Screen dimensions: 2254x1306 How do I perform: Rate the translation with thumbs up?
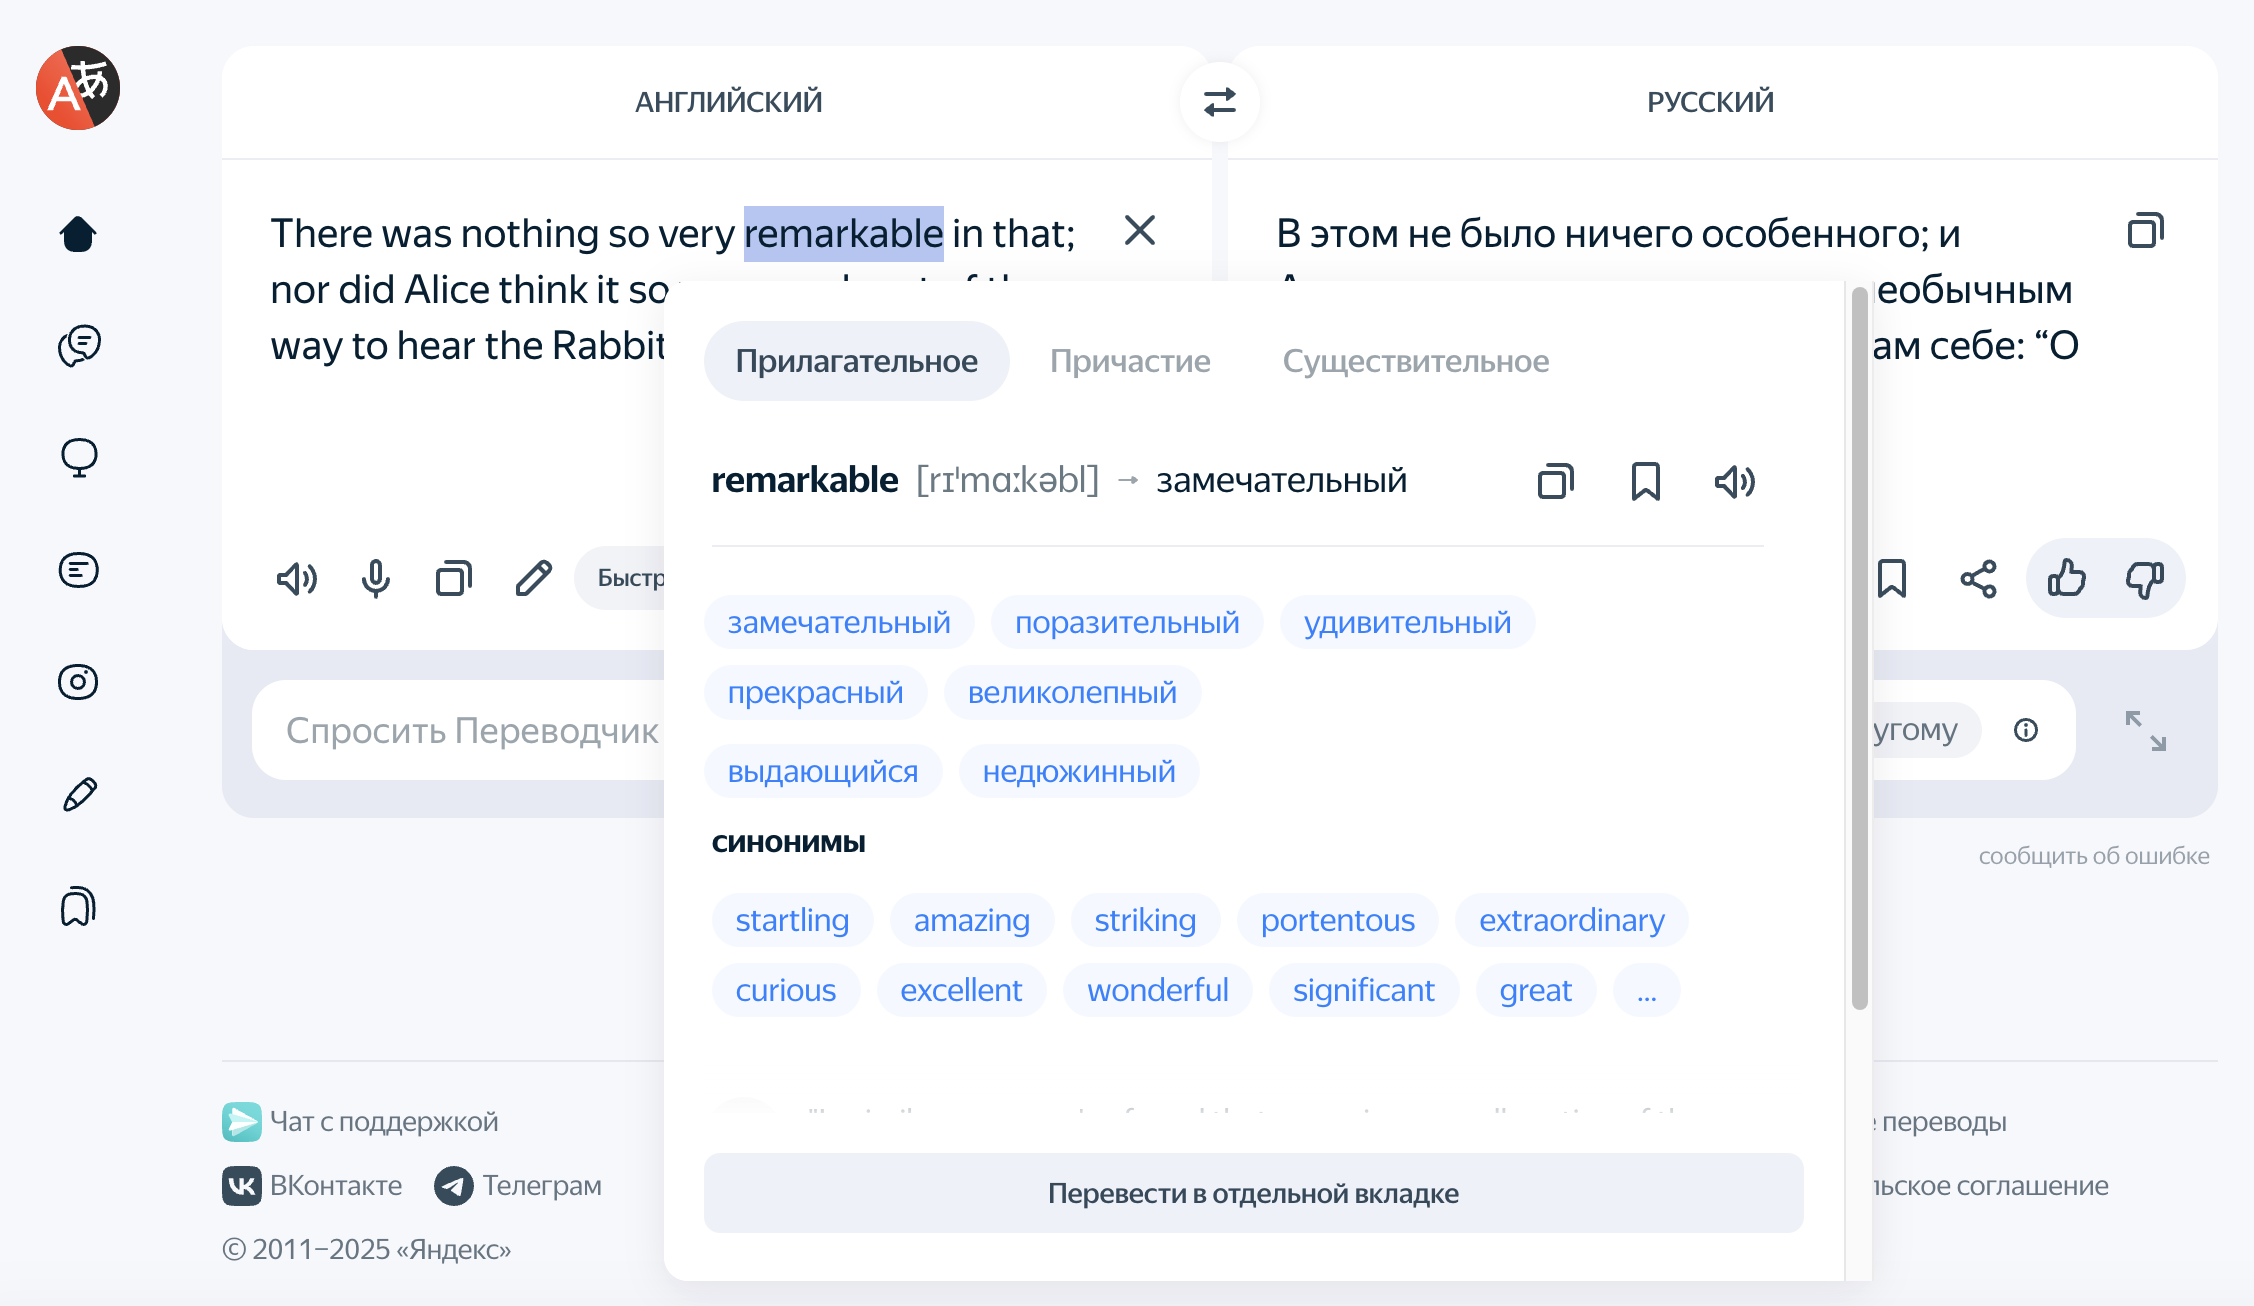coord(2066,578)
